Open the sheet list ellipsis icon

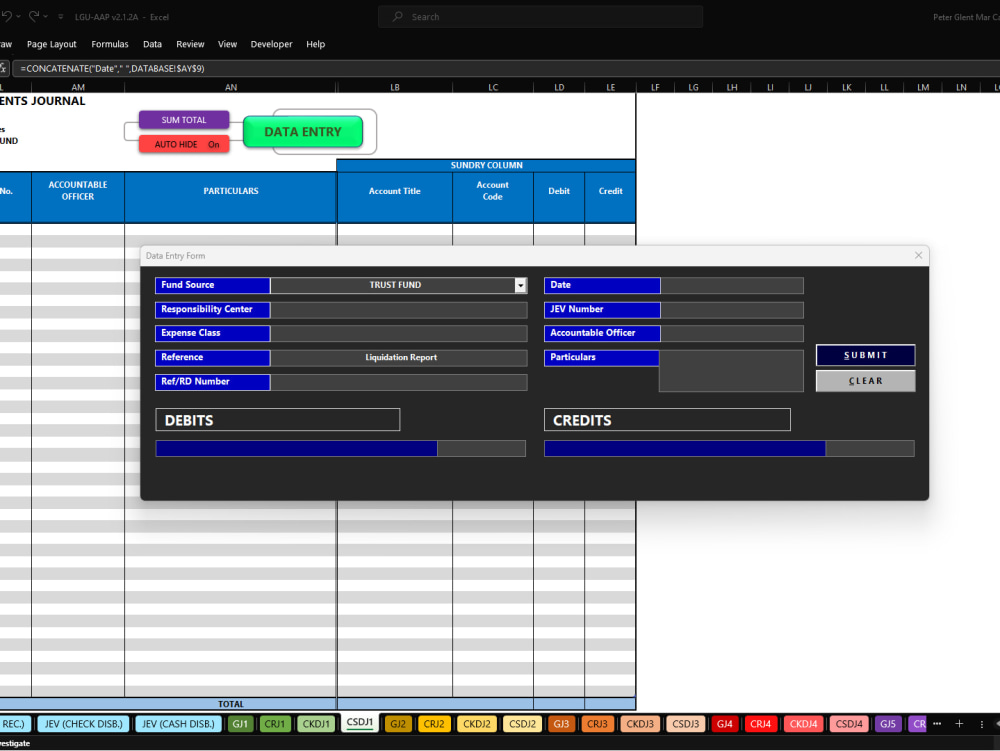[937, 723]
